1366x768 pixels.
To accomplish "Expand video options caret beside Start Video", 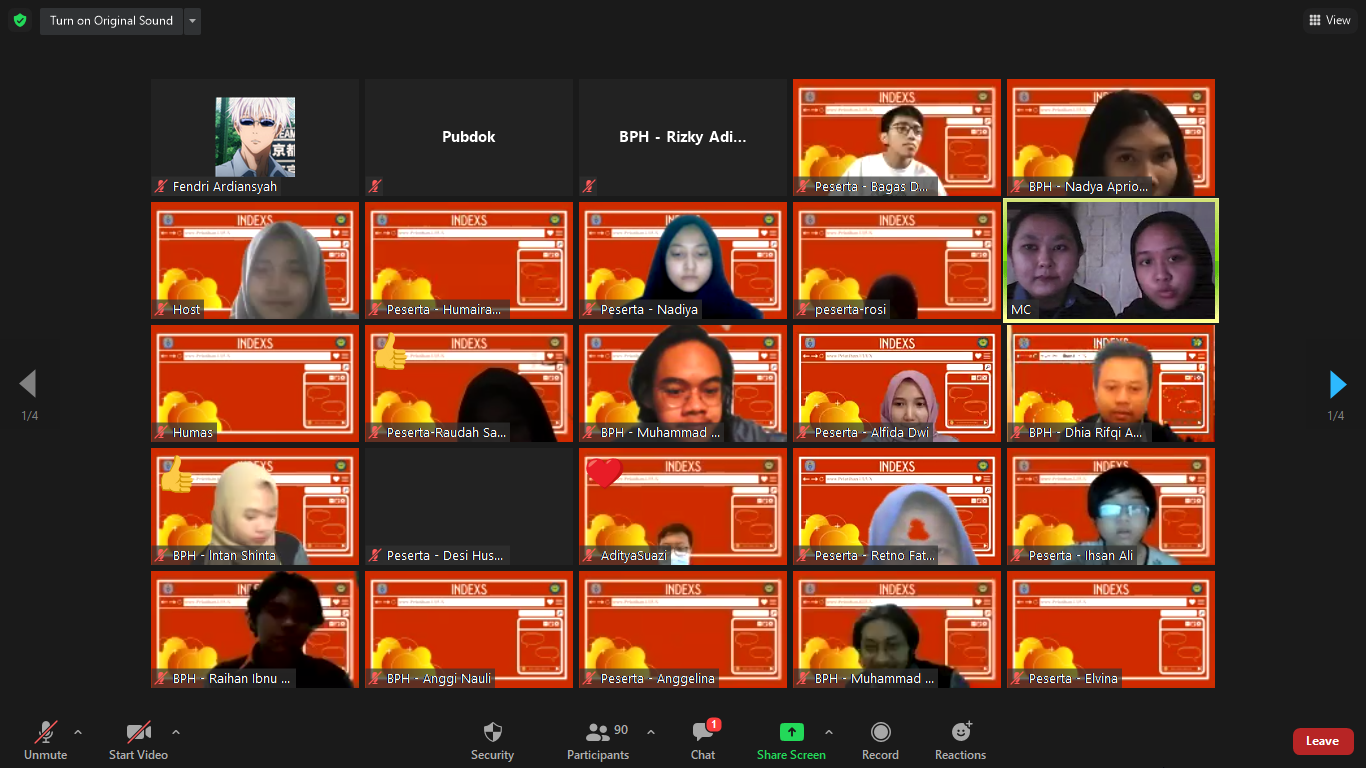I will pyautogui.click(x=176, y=732).
